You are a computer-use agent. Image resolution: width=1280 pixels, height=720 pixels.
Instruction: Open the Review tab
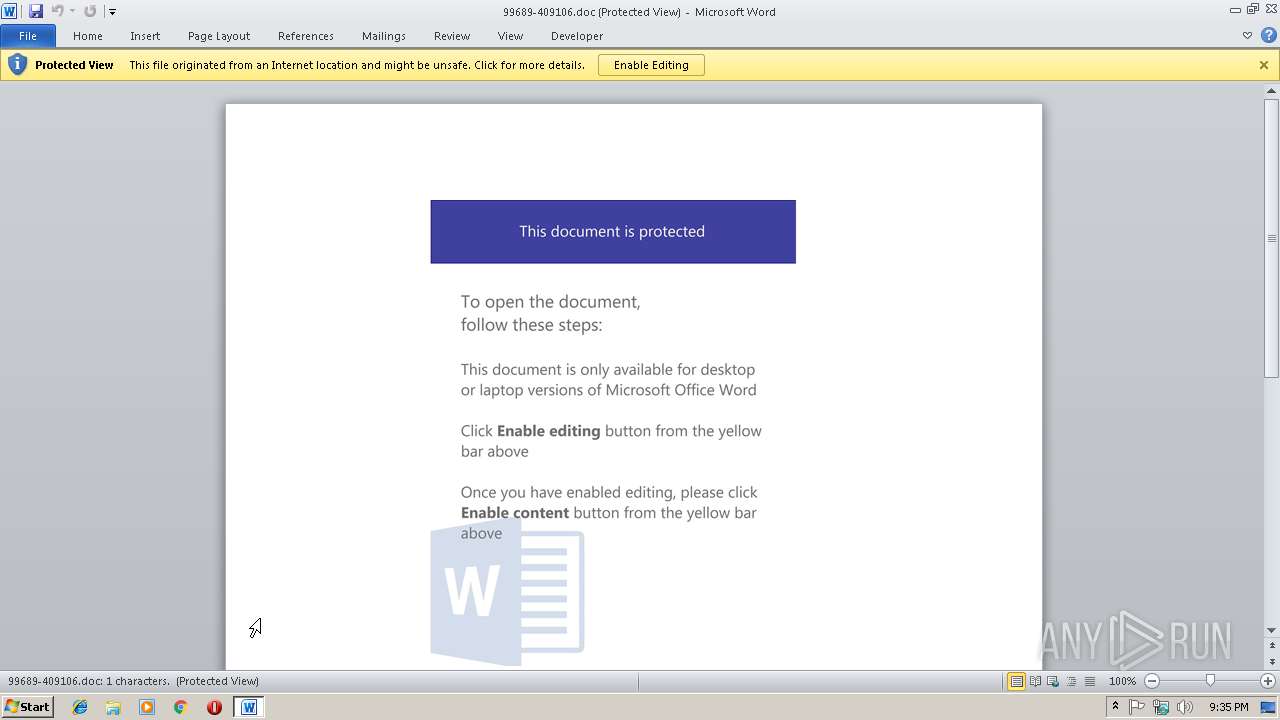pyautogui.click(x=452, y=36)
